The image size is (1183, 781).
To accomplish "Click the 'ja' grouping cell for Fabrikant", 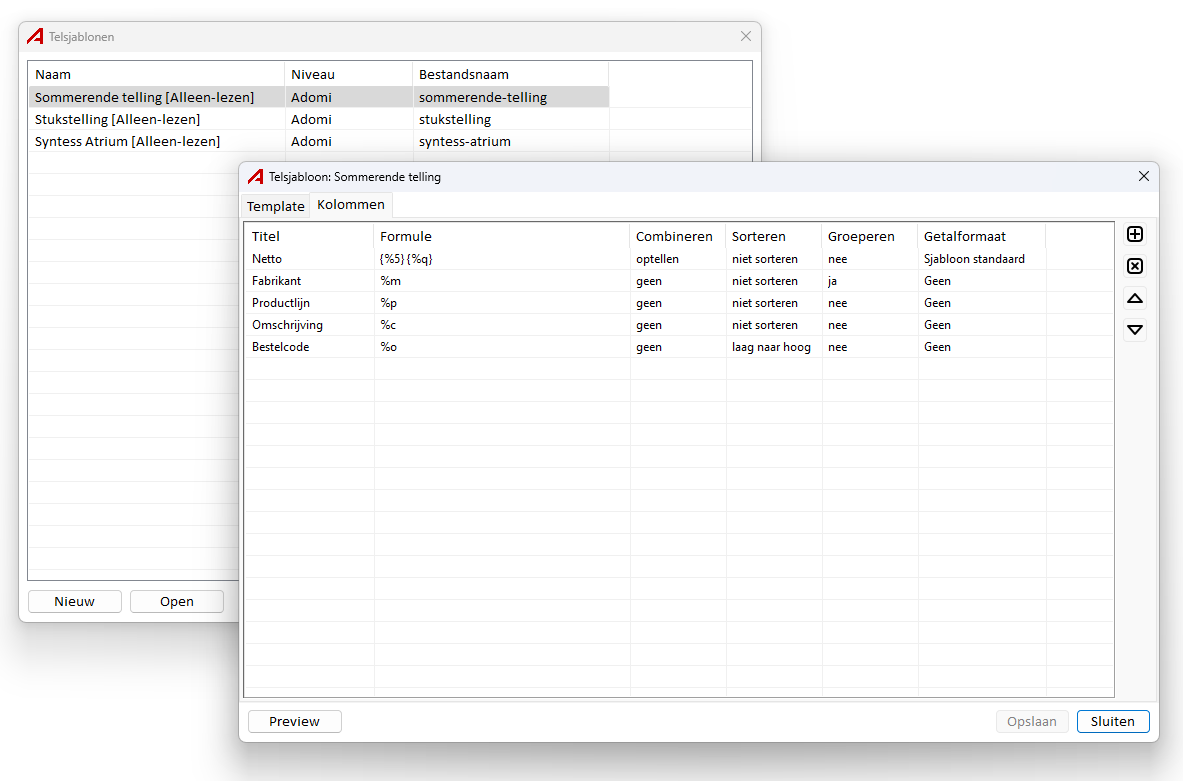I will (869, 281).
